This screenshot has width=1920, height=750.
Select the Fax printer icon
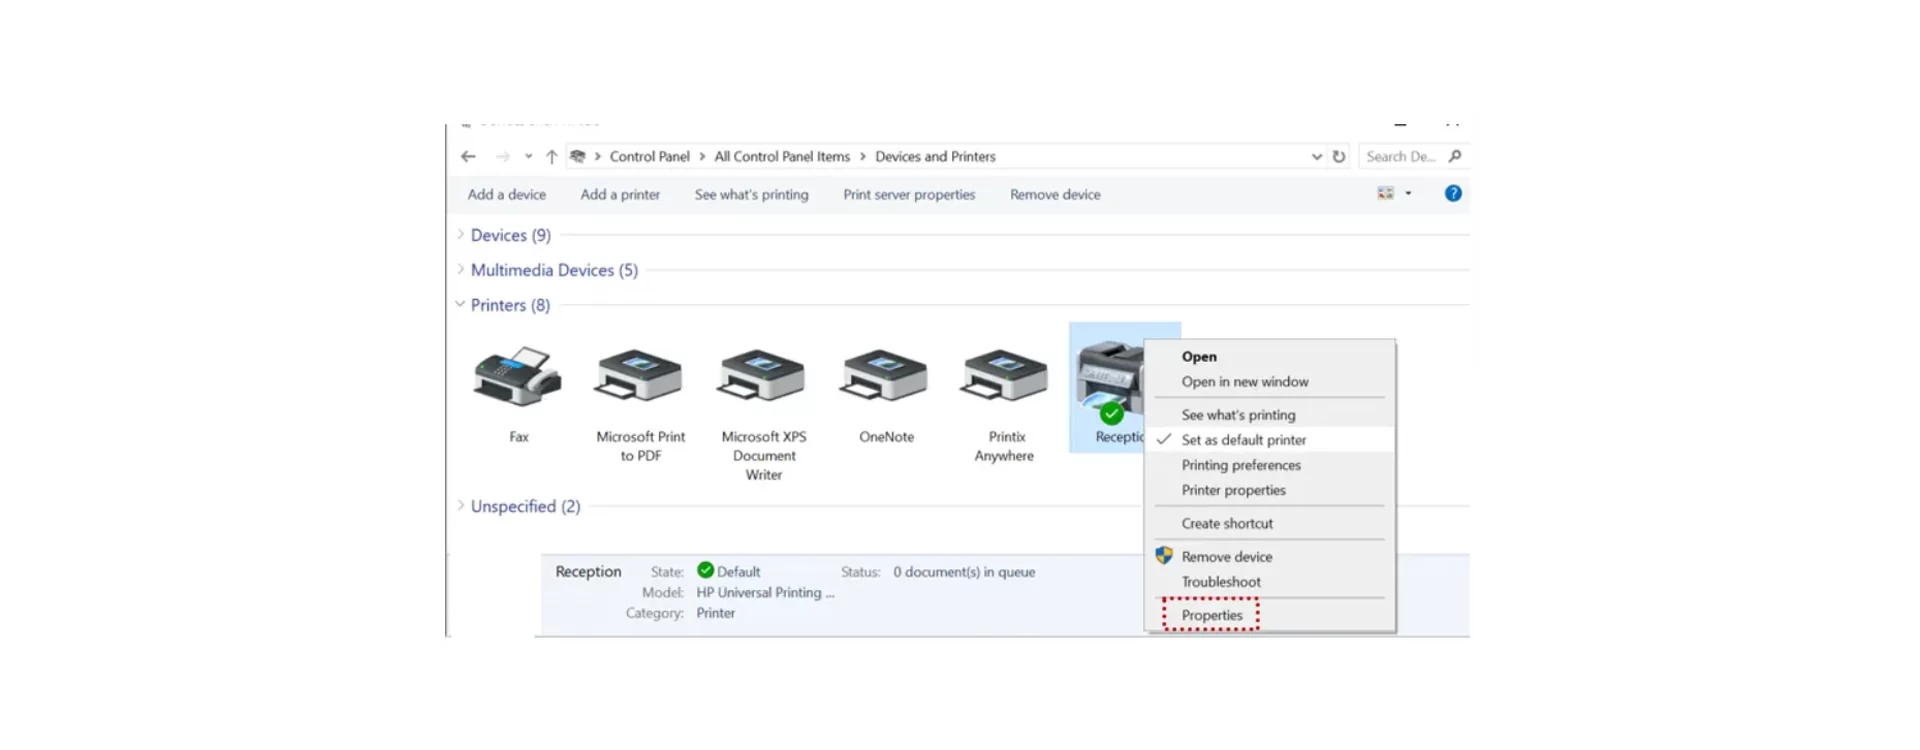point(517,377)
